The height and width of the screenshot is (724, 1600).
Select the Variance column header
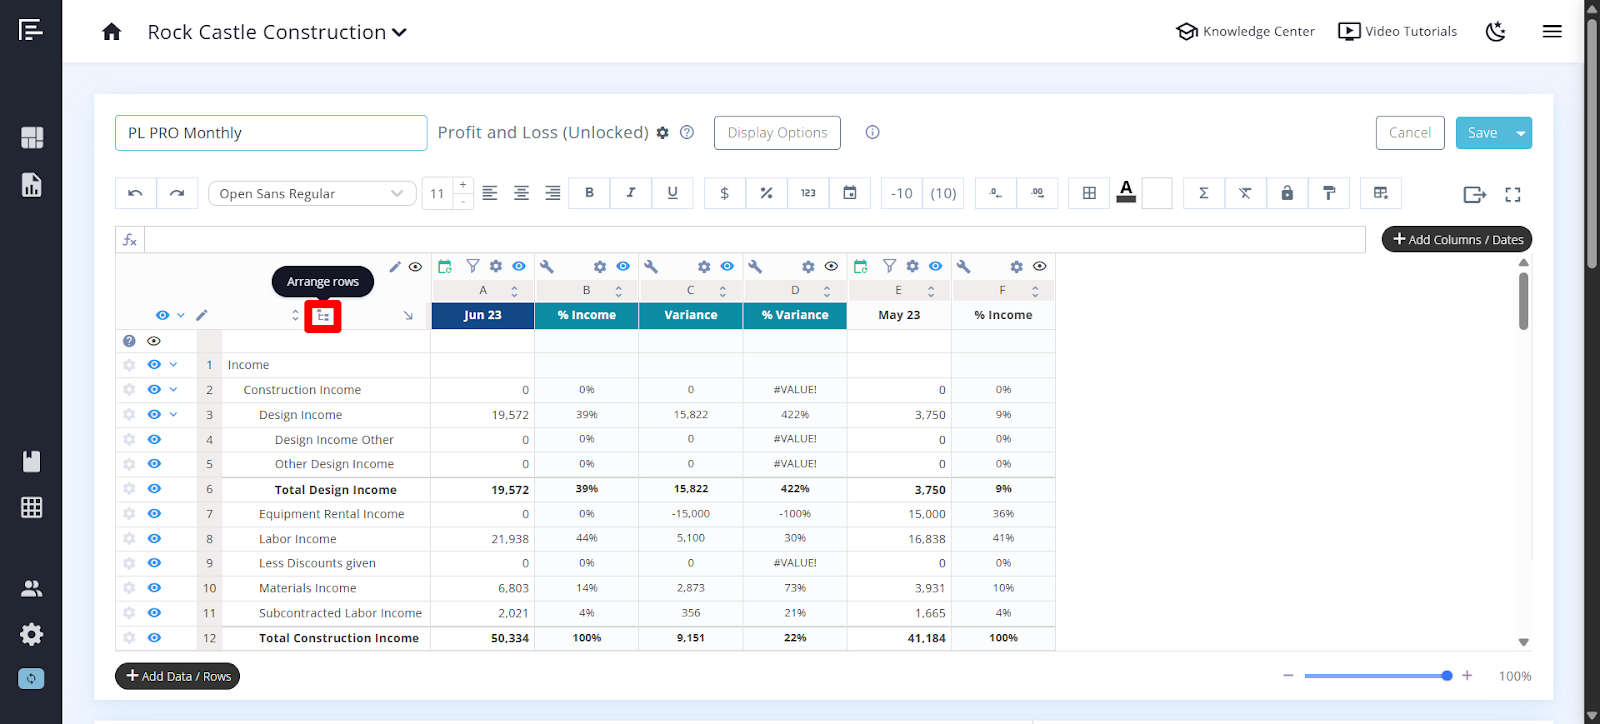coord(690,315)
